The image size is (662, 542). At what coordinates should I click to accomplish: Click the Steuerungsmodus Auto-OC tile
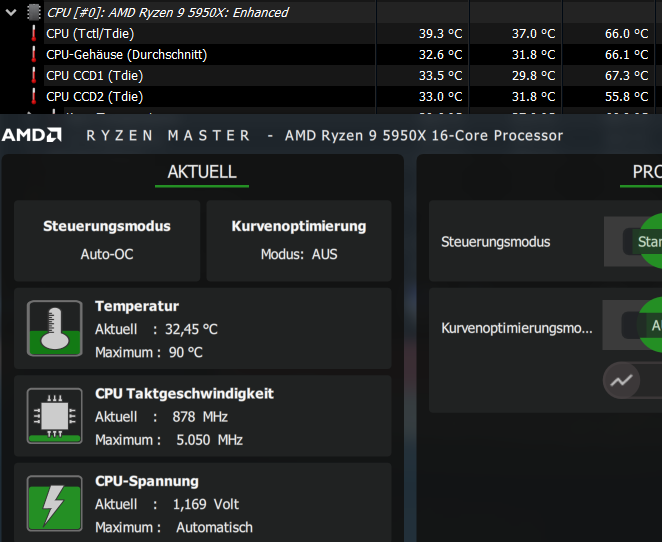[x=107, y=241]
